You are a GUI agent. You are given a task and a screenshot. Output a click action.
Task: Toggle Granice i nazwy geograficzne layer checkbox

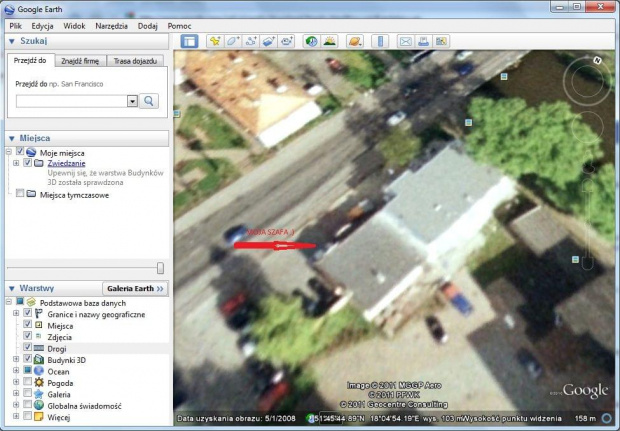(27, 313)
